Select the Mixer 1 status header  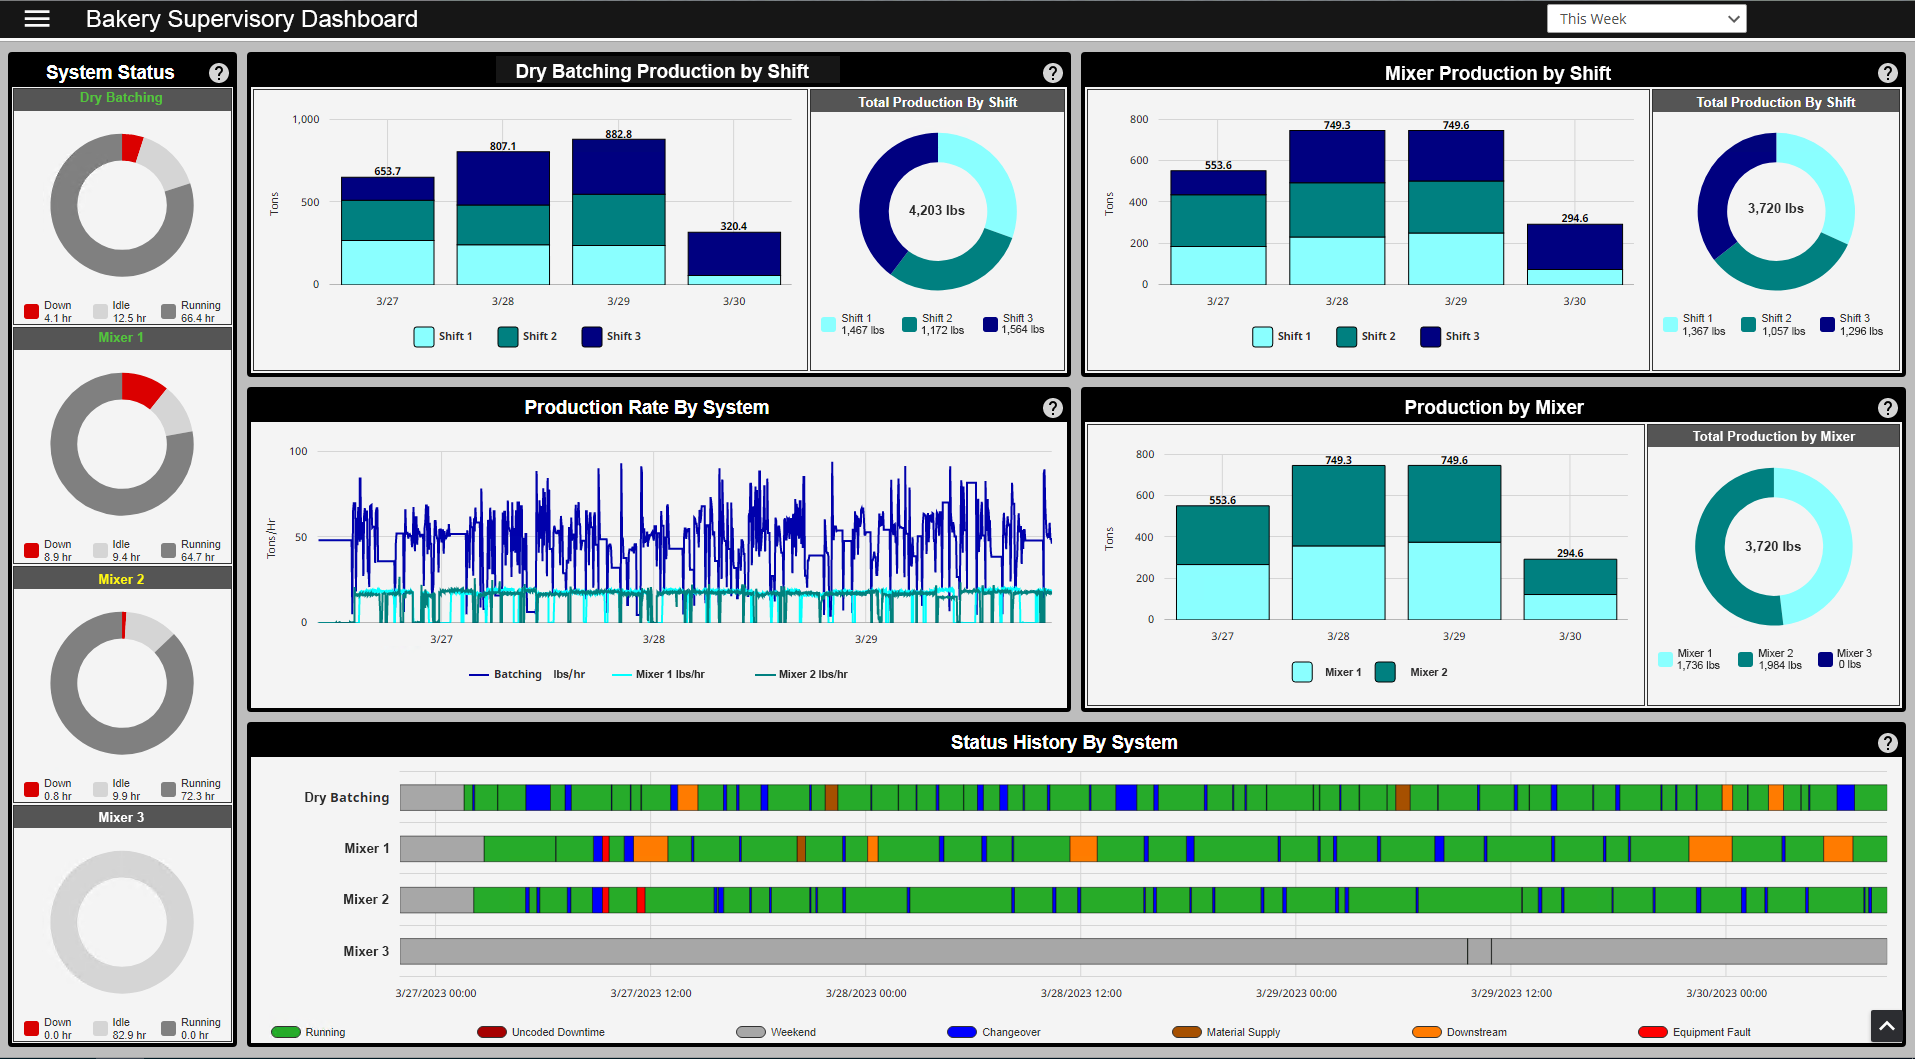[122, 338]
